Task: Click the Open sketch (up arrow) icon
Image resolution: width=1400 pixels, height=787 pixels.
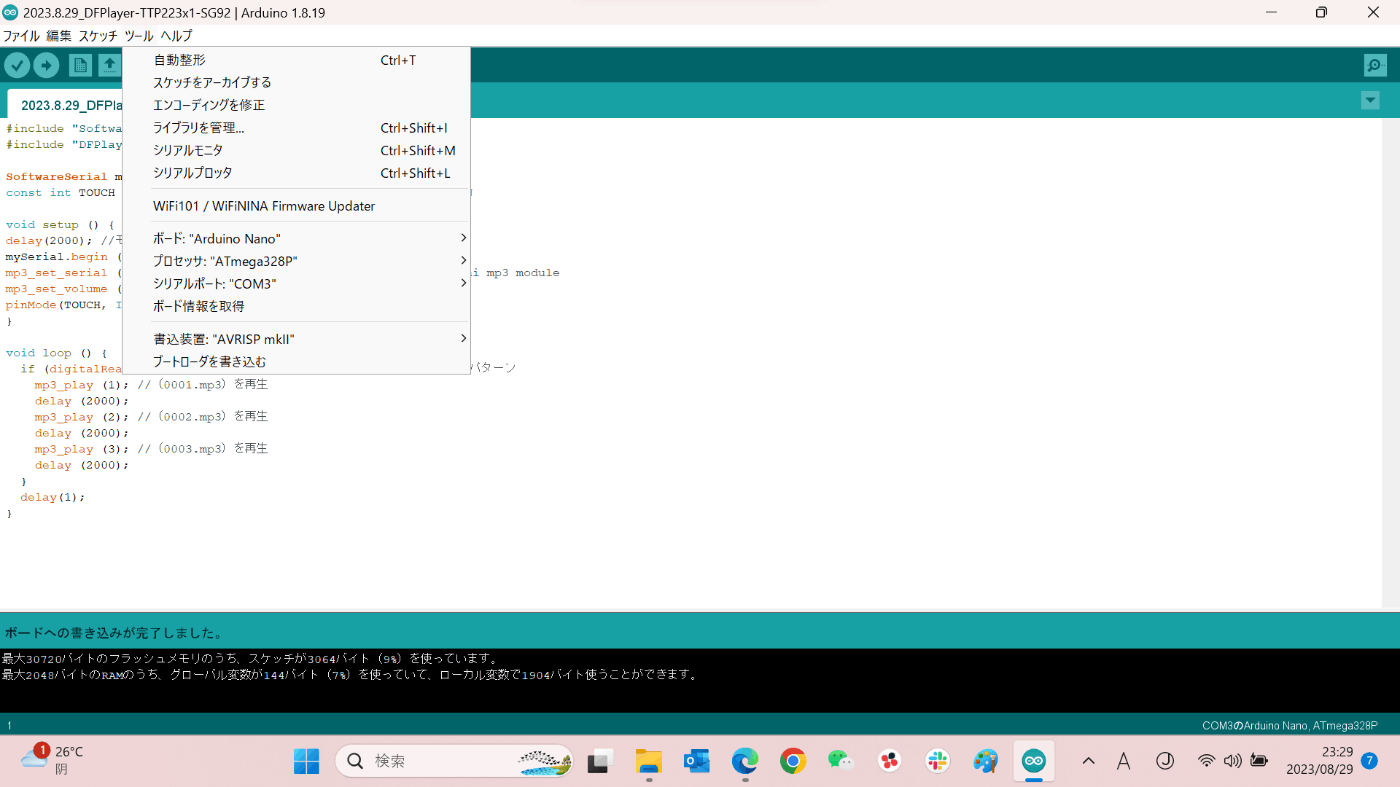Action: tap(109, 65)
